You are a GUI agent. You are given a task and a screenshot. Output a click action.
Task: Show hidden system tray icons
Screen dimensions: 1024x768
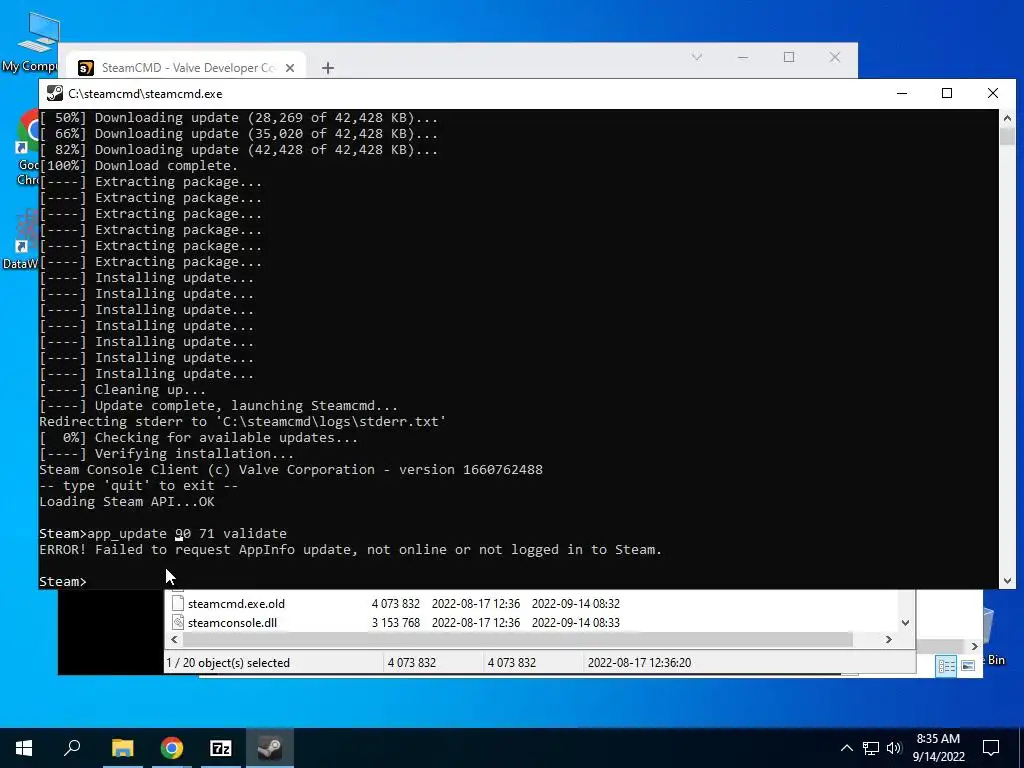846,748
